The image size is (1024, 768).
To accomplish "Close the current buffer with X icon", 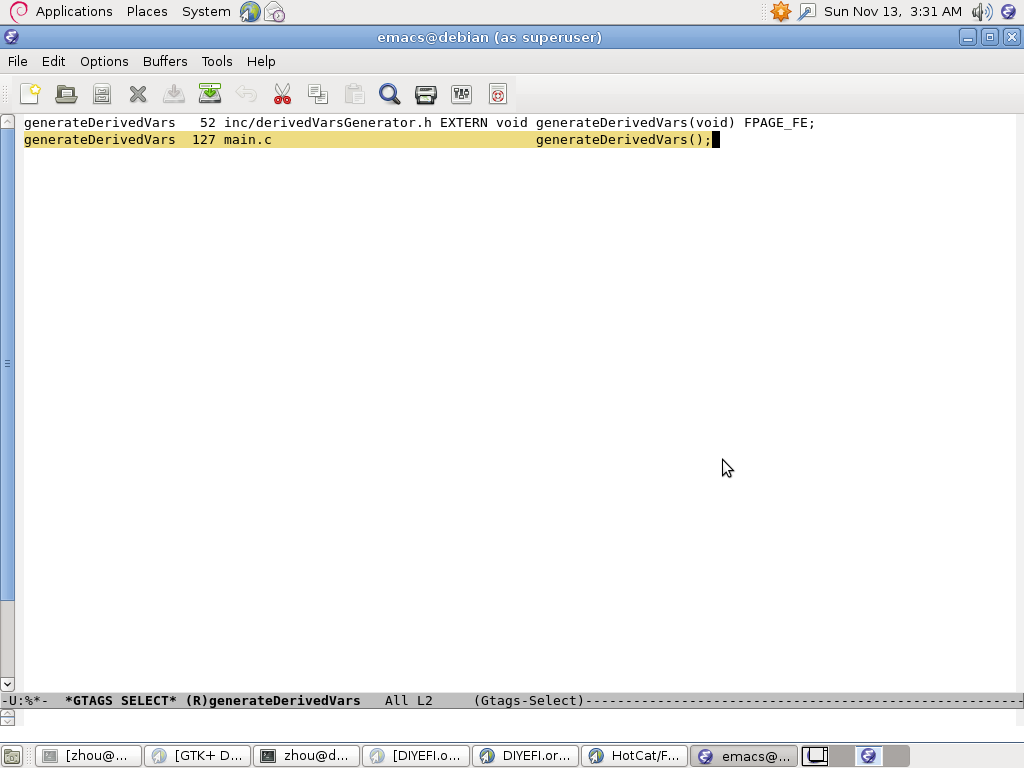I will point(138,94).
